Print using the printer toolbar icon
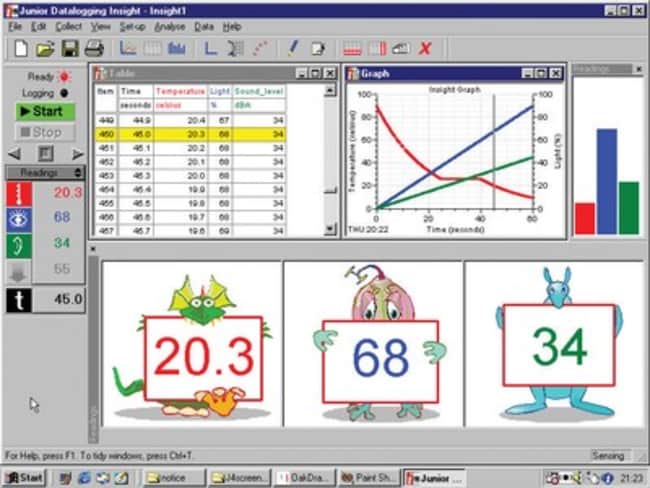Image resolution: width=650 pixels, height=488 pixels. coord(93,47)
